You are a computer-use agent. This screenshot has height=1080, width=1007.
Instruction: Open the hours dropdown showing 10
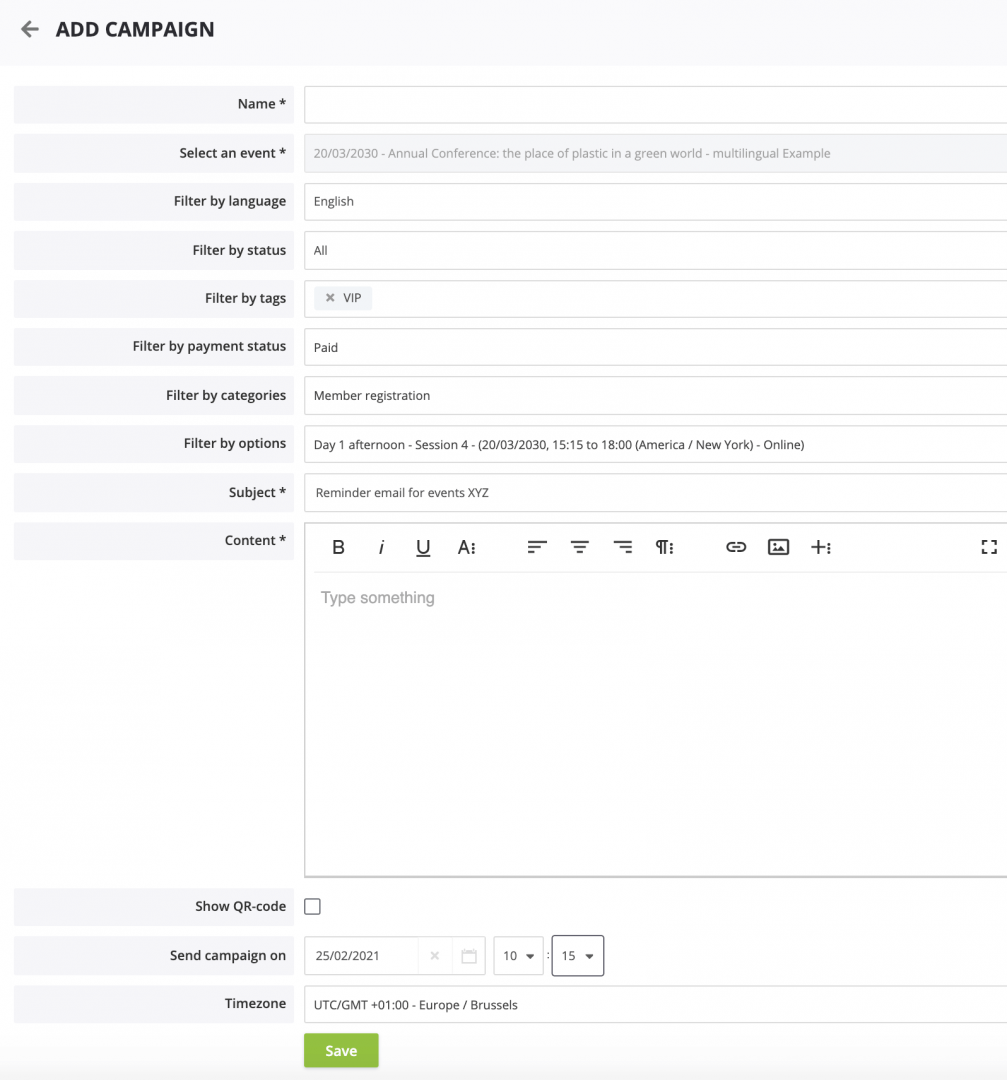pos(518,955)
